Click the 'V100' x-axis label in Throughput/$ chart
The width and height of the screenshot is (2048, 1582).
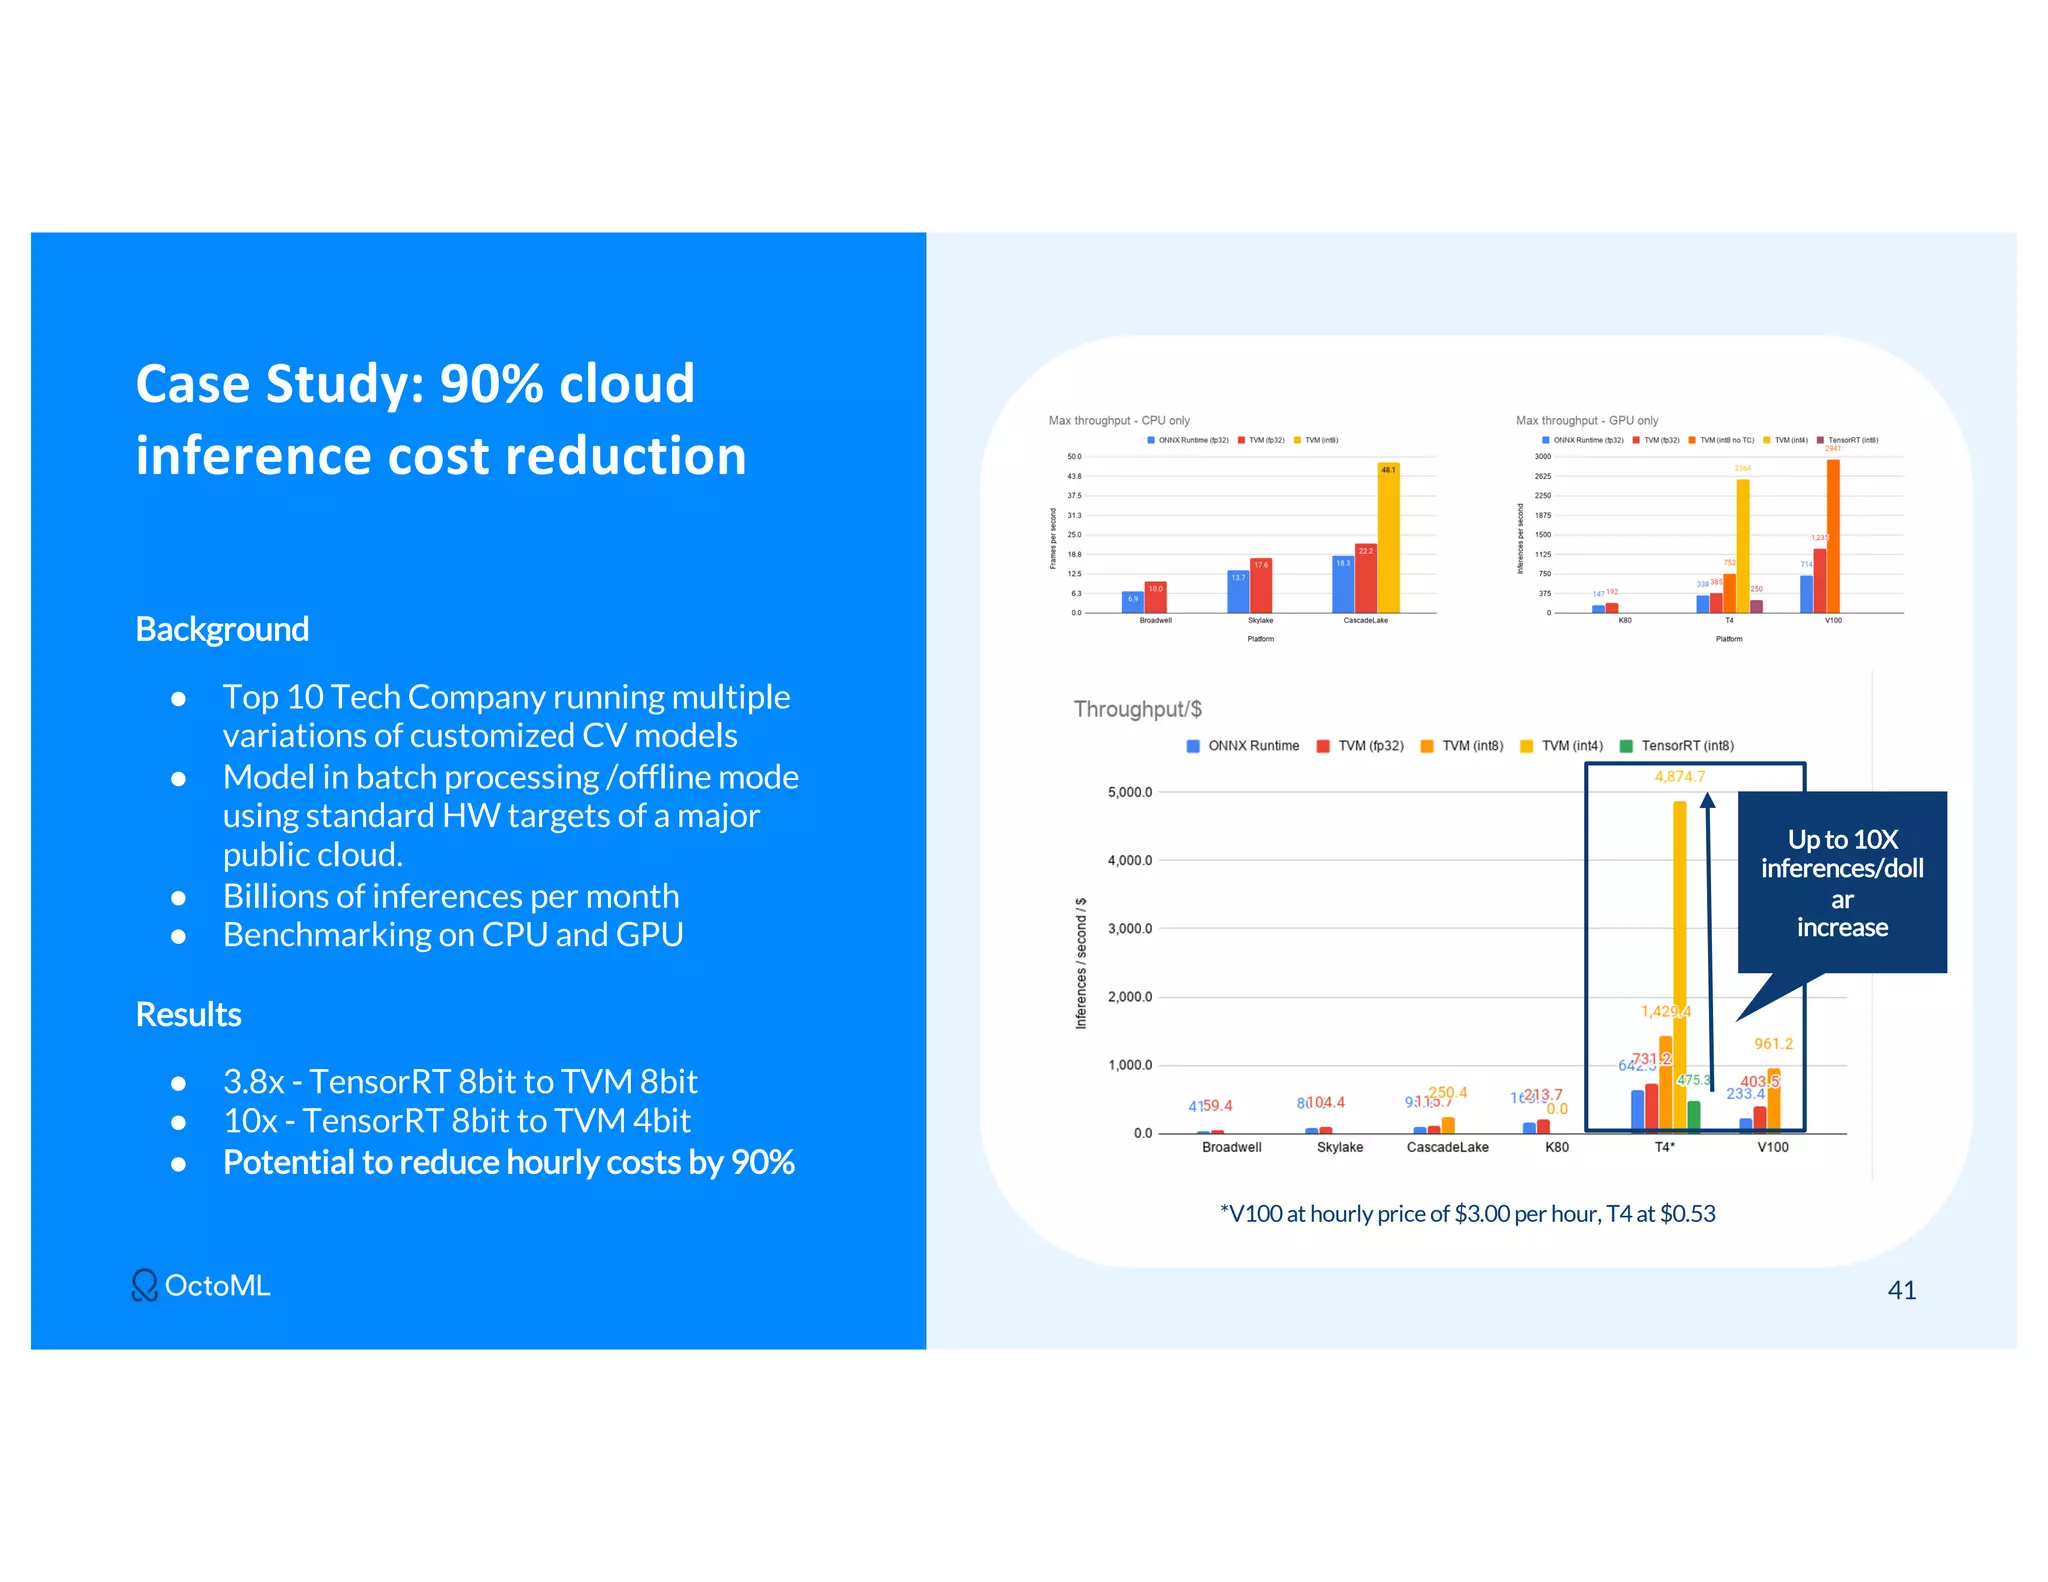(x=1773, y=1147)
